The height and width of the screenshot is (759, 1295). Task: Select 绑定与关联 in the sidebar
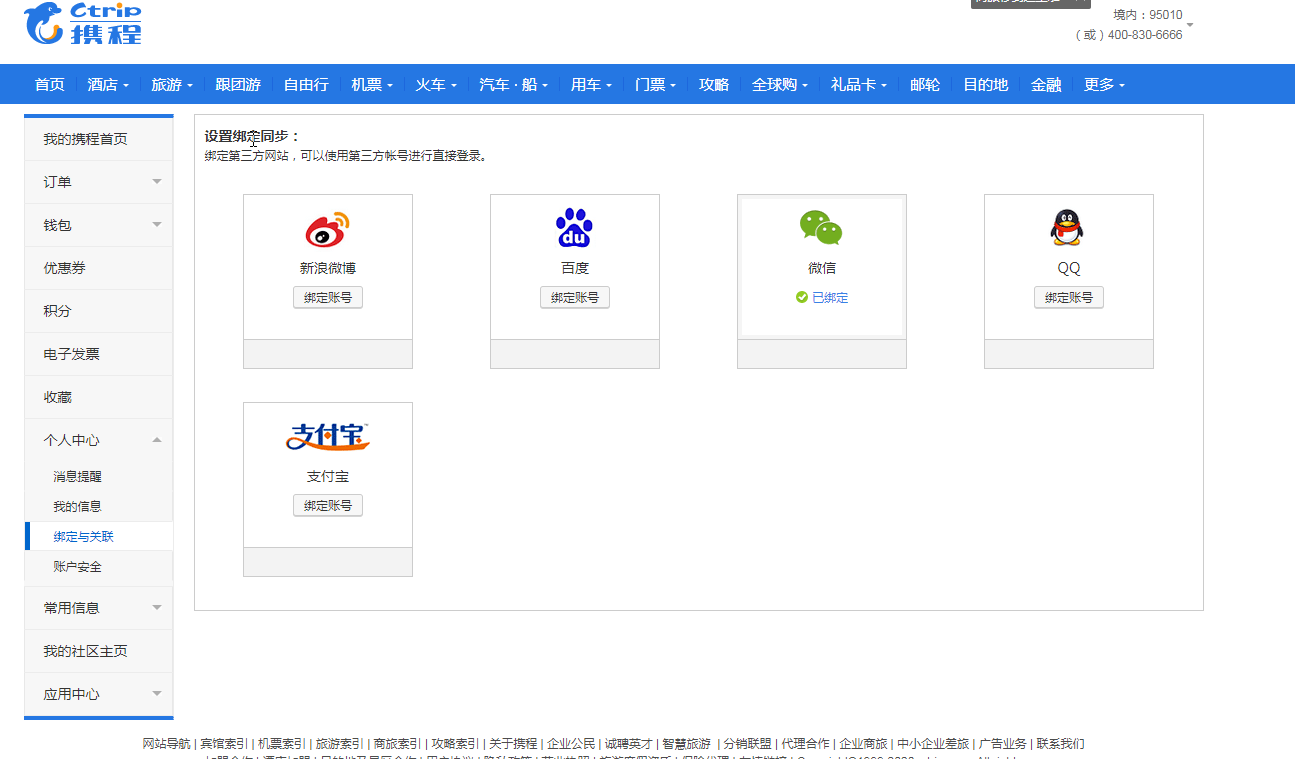(99, 537)
